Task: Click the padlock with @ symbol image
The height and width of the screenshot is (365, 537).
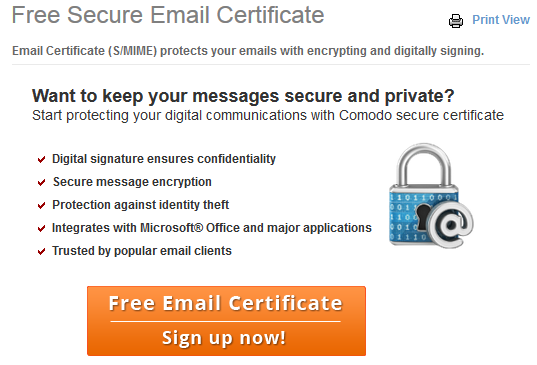Action: [432, 196]
